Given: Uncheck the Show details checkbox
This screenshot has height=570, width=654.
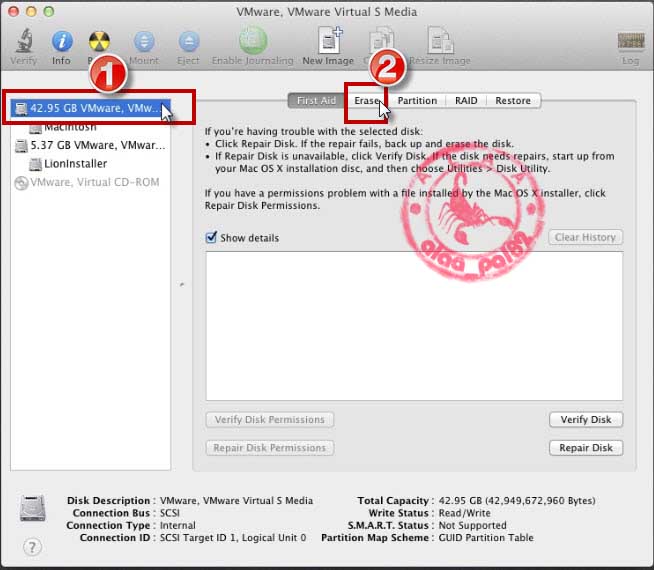Looking at the screenshot, I should coord(211,237).
